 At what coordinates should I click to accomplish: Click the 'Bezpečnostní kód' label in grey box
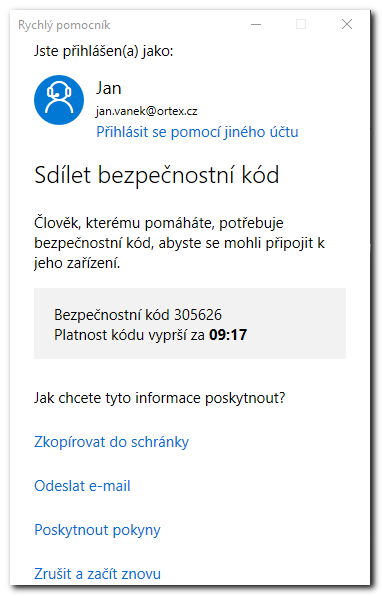coord(111,315)
